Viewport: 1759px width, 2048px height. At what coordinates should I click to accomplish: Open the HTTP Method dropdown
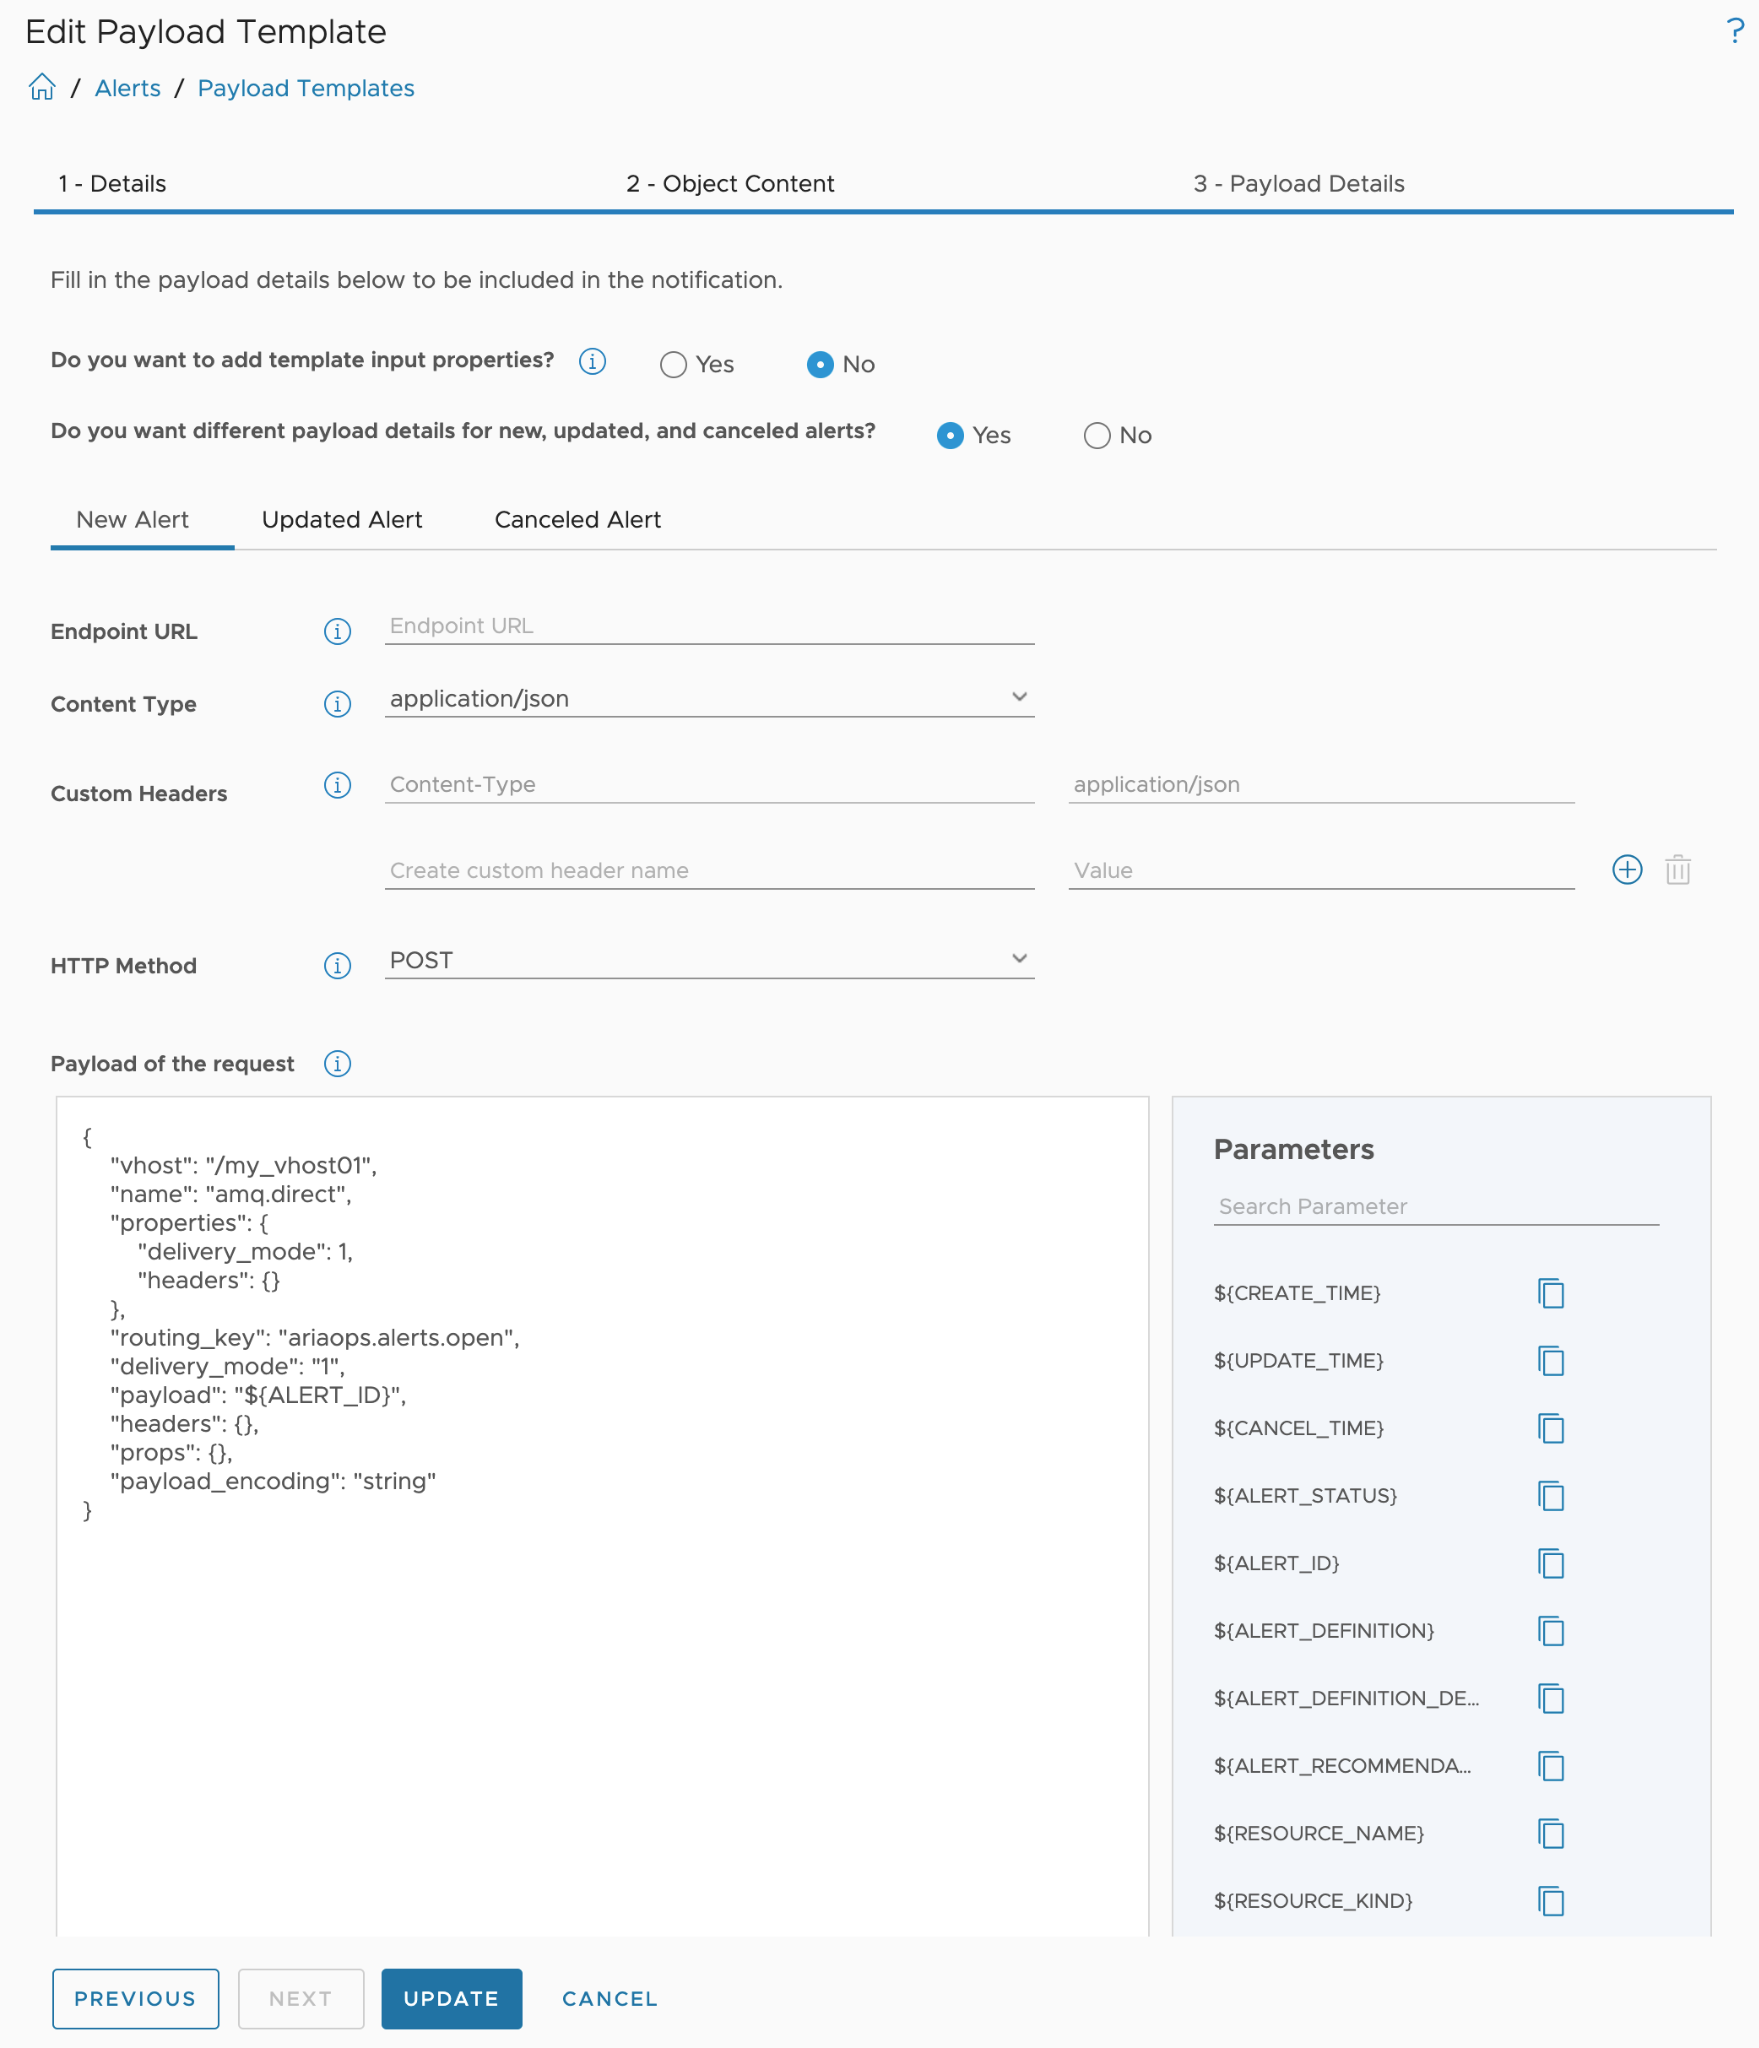coord(709,960)
